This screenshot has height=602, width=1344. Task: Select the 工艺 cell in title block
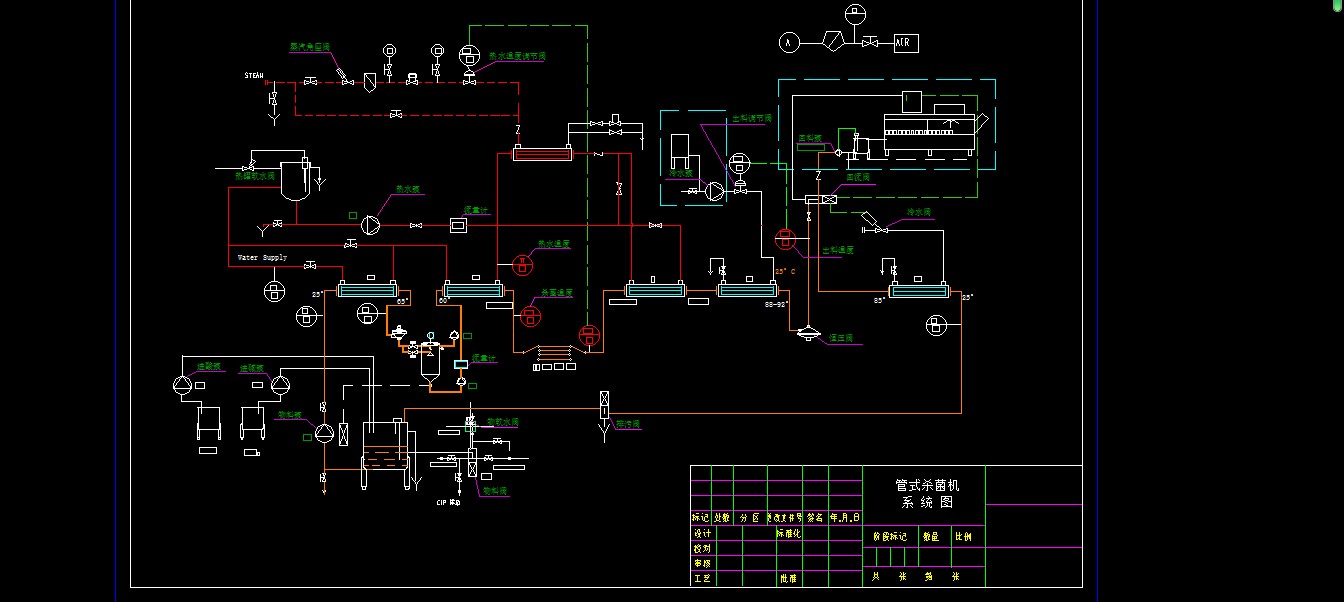(701, 578)
